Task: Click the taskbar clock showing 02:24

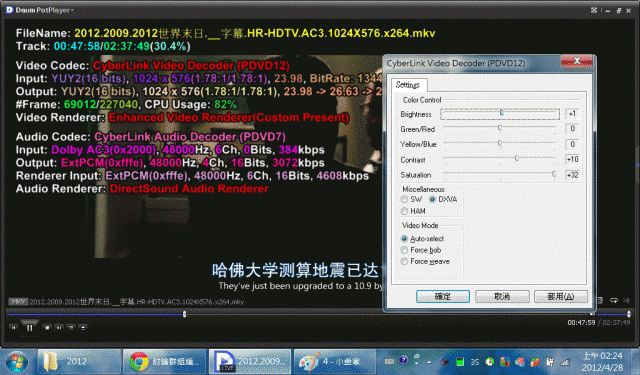Action: (602, 361)
